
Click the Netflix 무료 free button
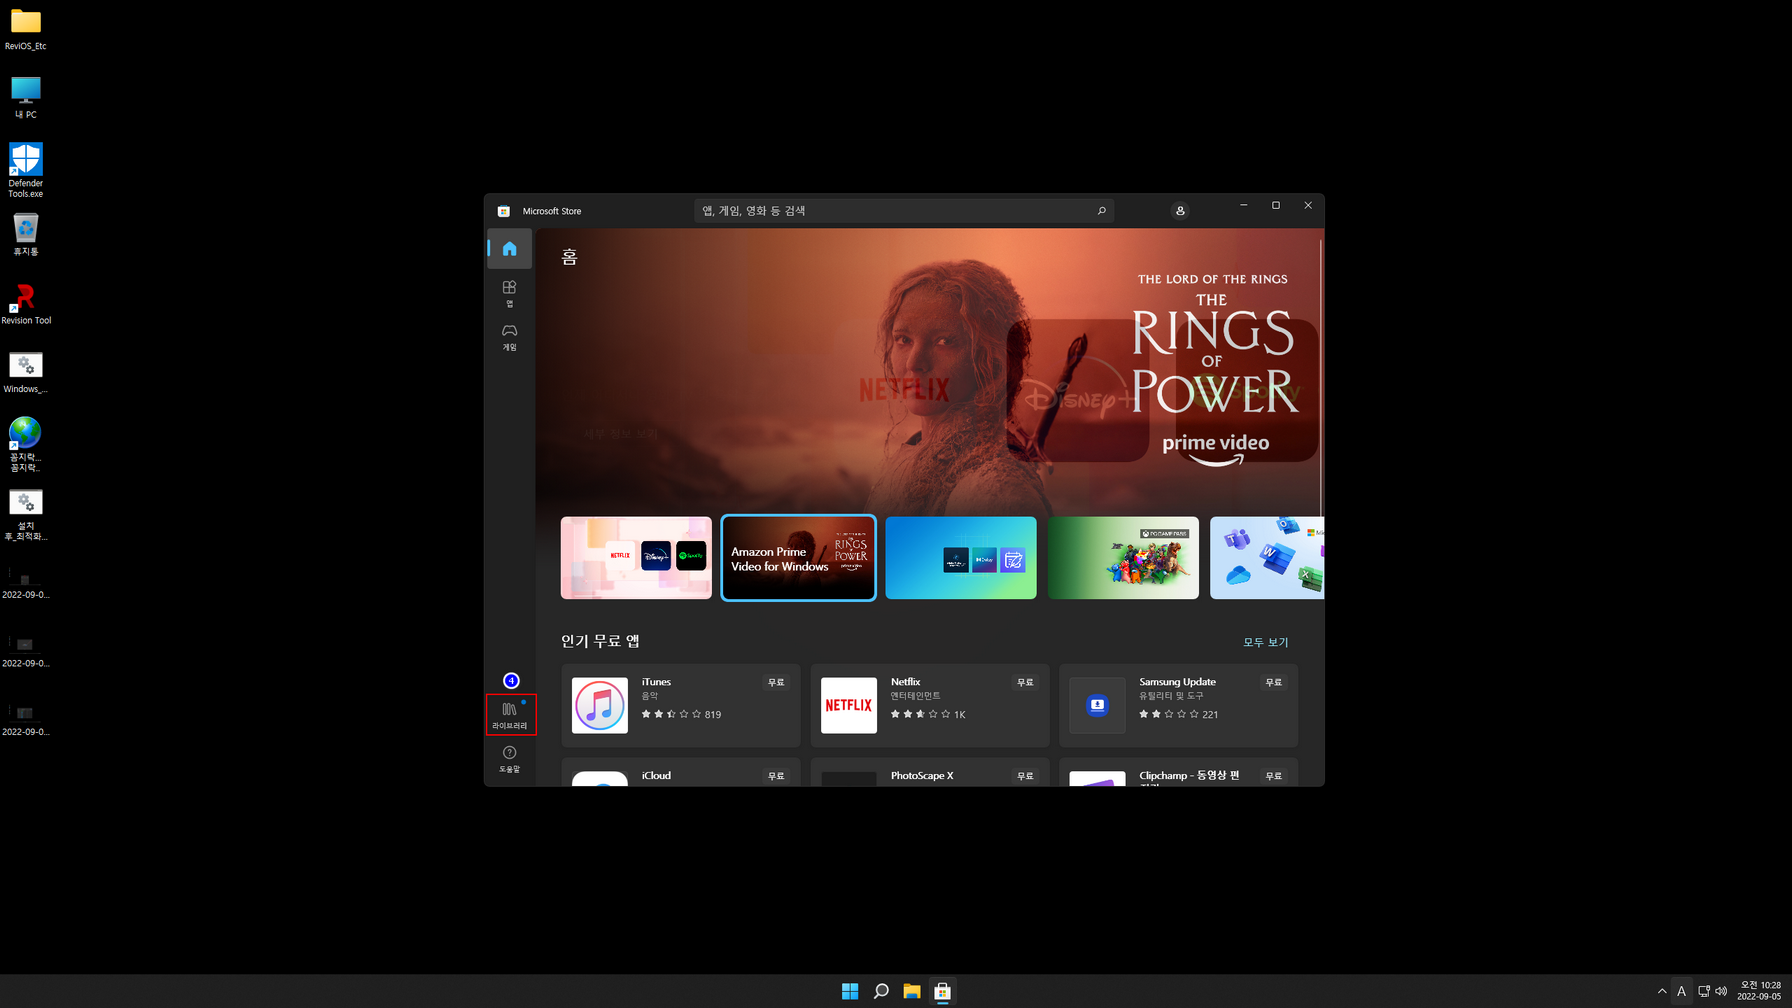pyautogui.click(x=1025, y=682)
